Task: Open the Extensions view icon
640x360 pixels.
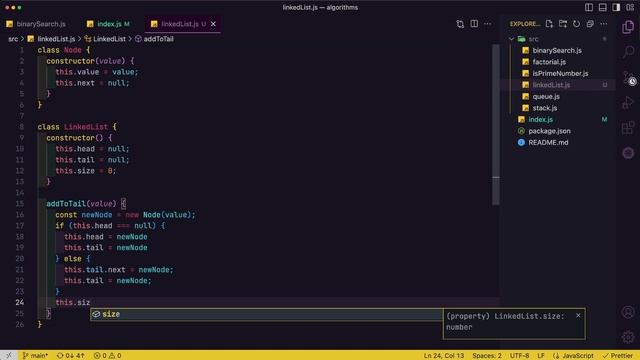Action: pyautogui.click(x=628, y=128)
